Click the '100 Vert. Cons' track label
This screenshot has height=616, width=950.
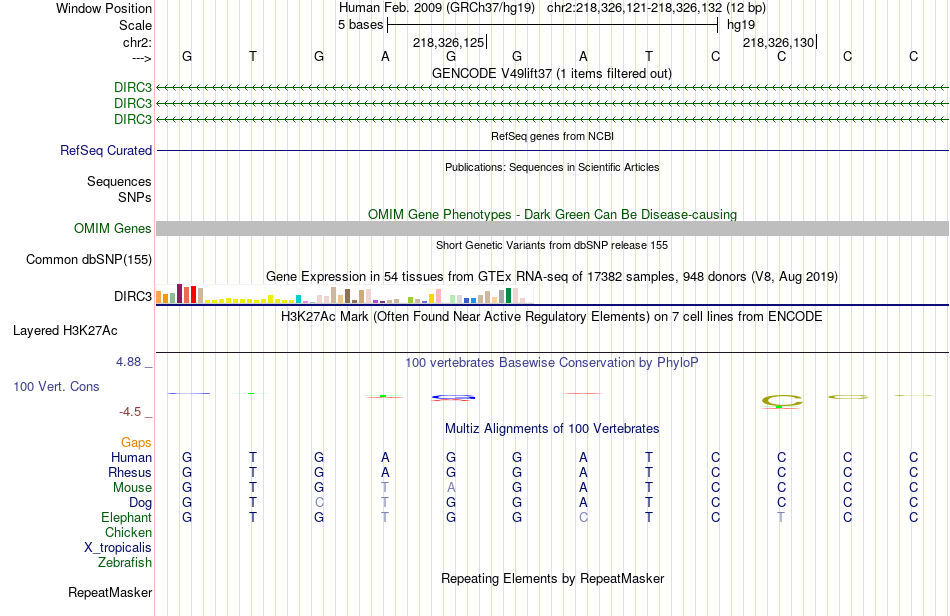click(x=56, y=386)
